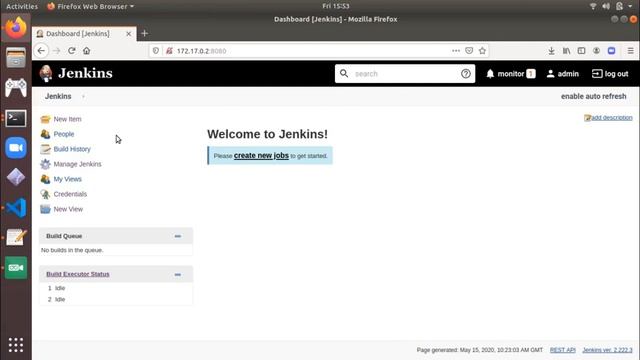Image resolution: width=640 pixels, height=360 pixels.
Task: Open the My Views link
Action: 67,179
